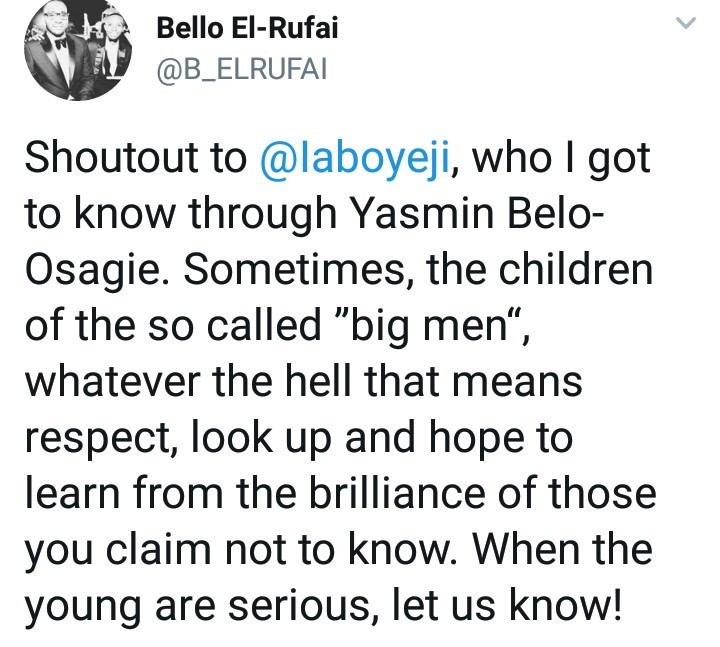Image resolution: width=720 pixels, height=647 pixels.
Task: Click the word "brilliance" in the tweet
Action: (397, 494)
